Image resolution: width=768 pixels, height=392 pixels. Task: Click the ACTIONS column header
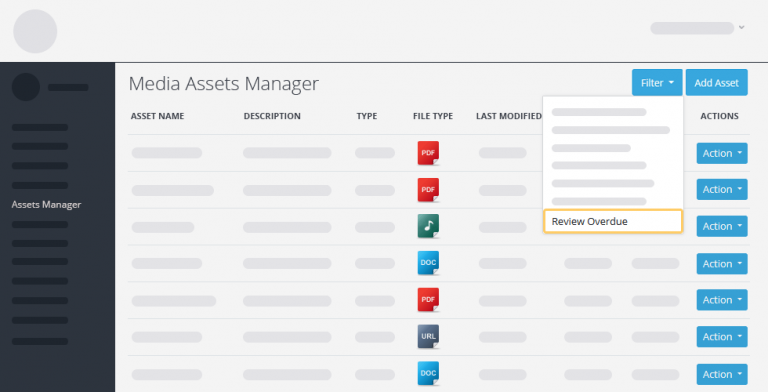tap(720, 116)
